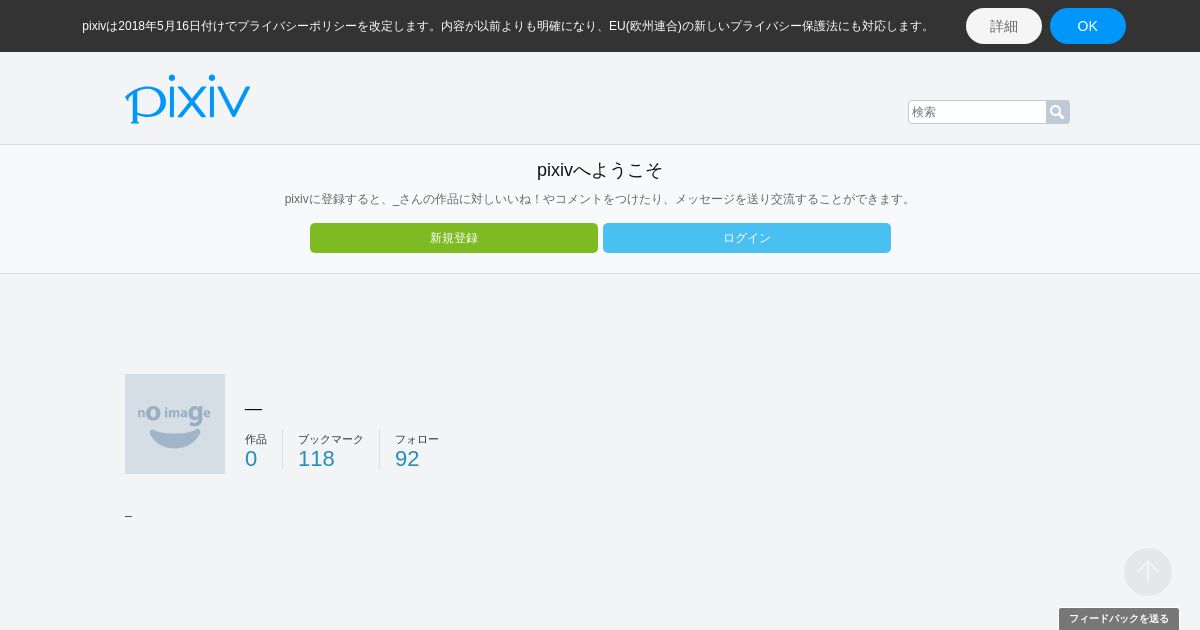Open フィードバックを送る feedback button
The width and height of the screenshot is (1200, 630).
pyautogui.click(x=1119, y=619)
